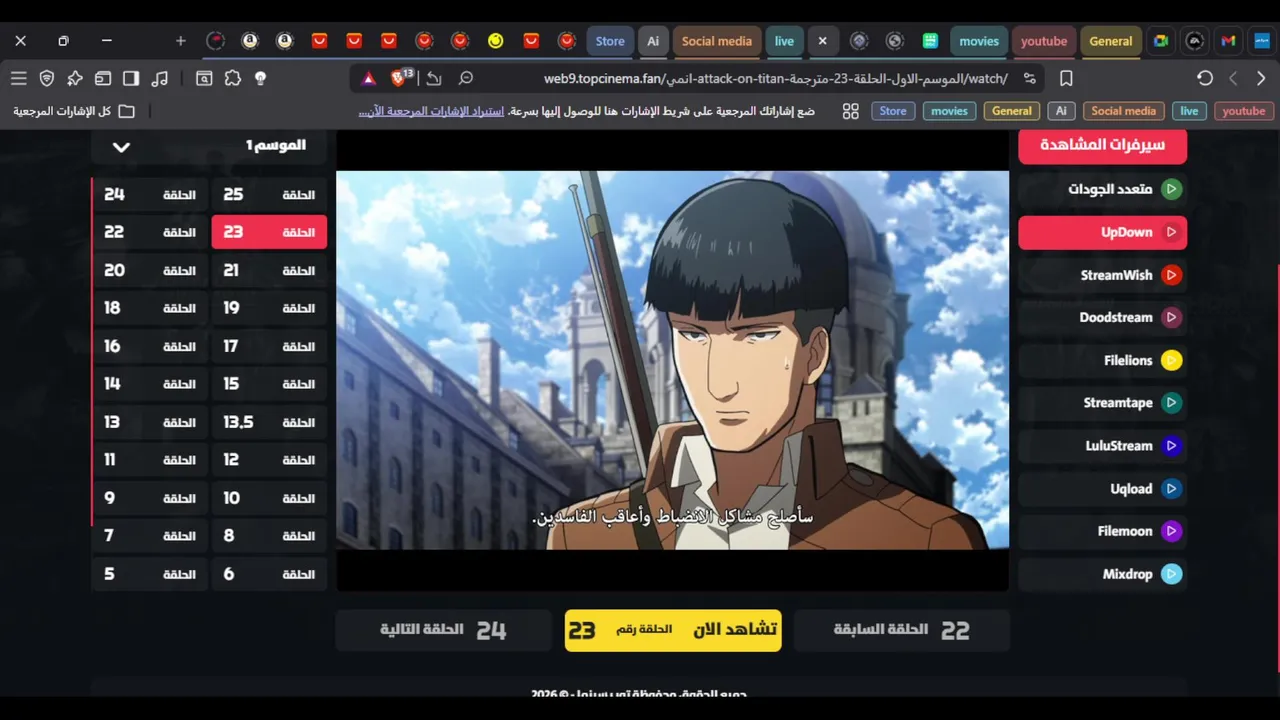Expand the General tab group in tab strip
Viewport: 1280px width, 720px height.
point(1111,41)
